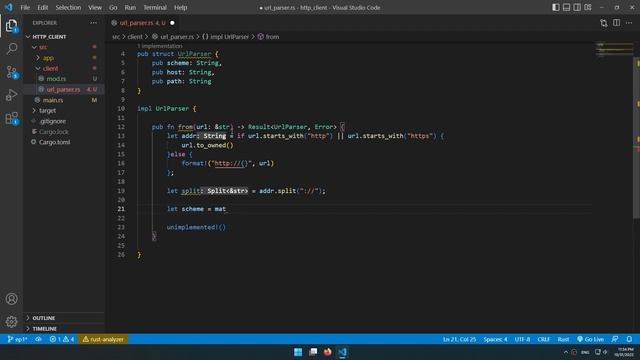The width and height of the screenshot is (640, 360).
Task: Select language mode Rust in status bar
Action: [x=563, y=339]
